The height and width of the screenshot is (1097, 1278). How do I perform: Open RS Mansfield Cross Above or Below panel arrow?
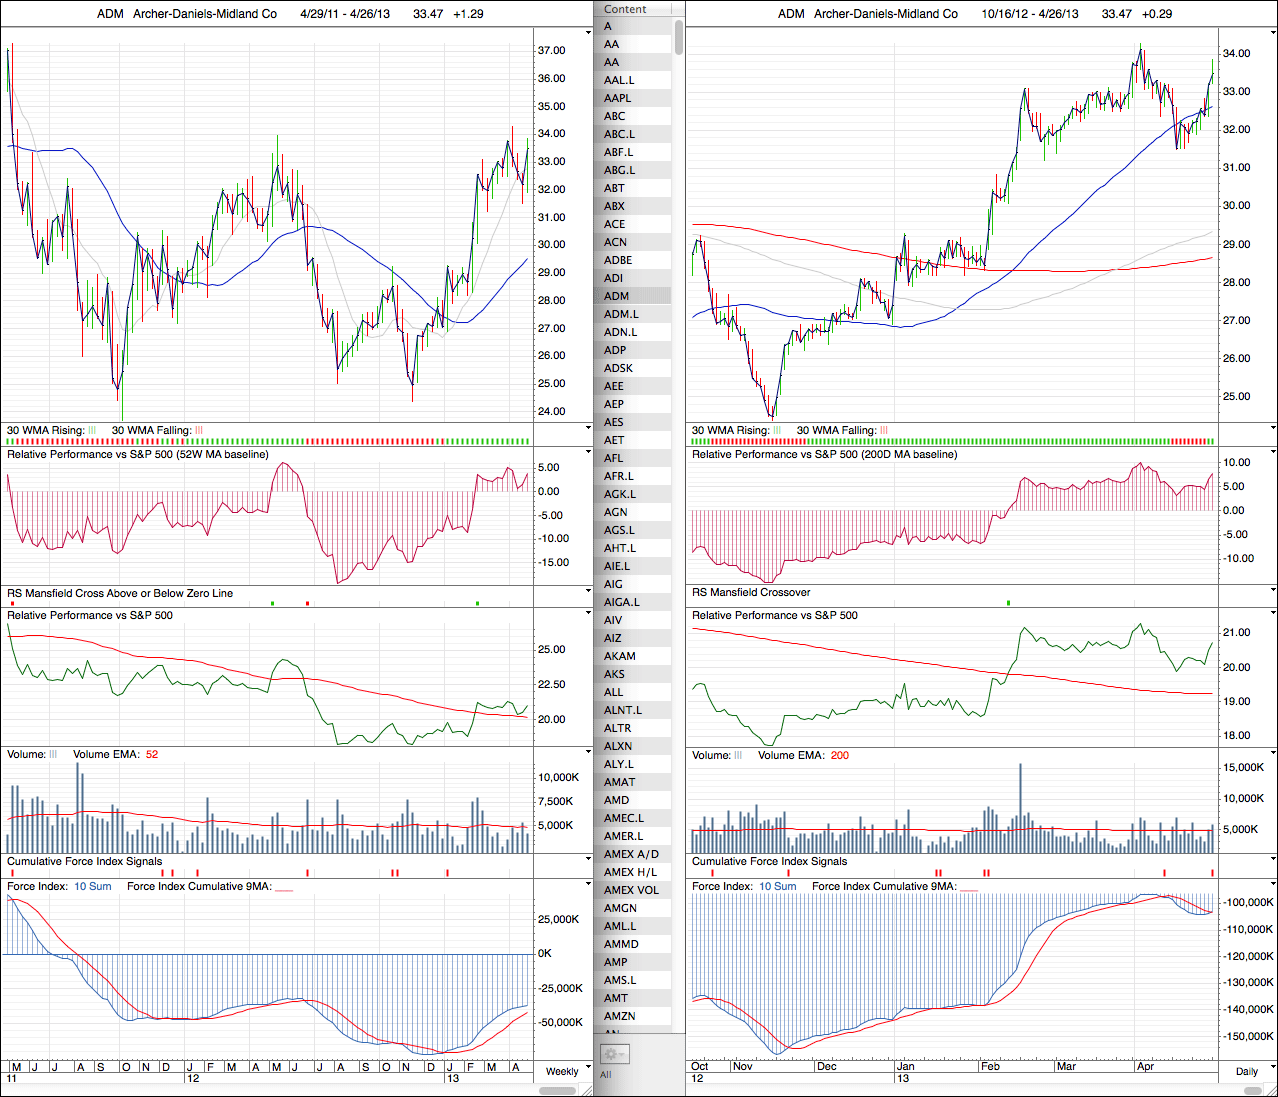(588, 591)
